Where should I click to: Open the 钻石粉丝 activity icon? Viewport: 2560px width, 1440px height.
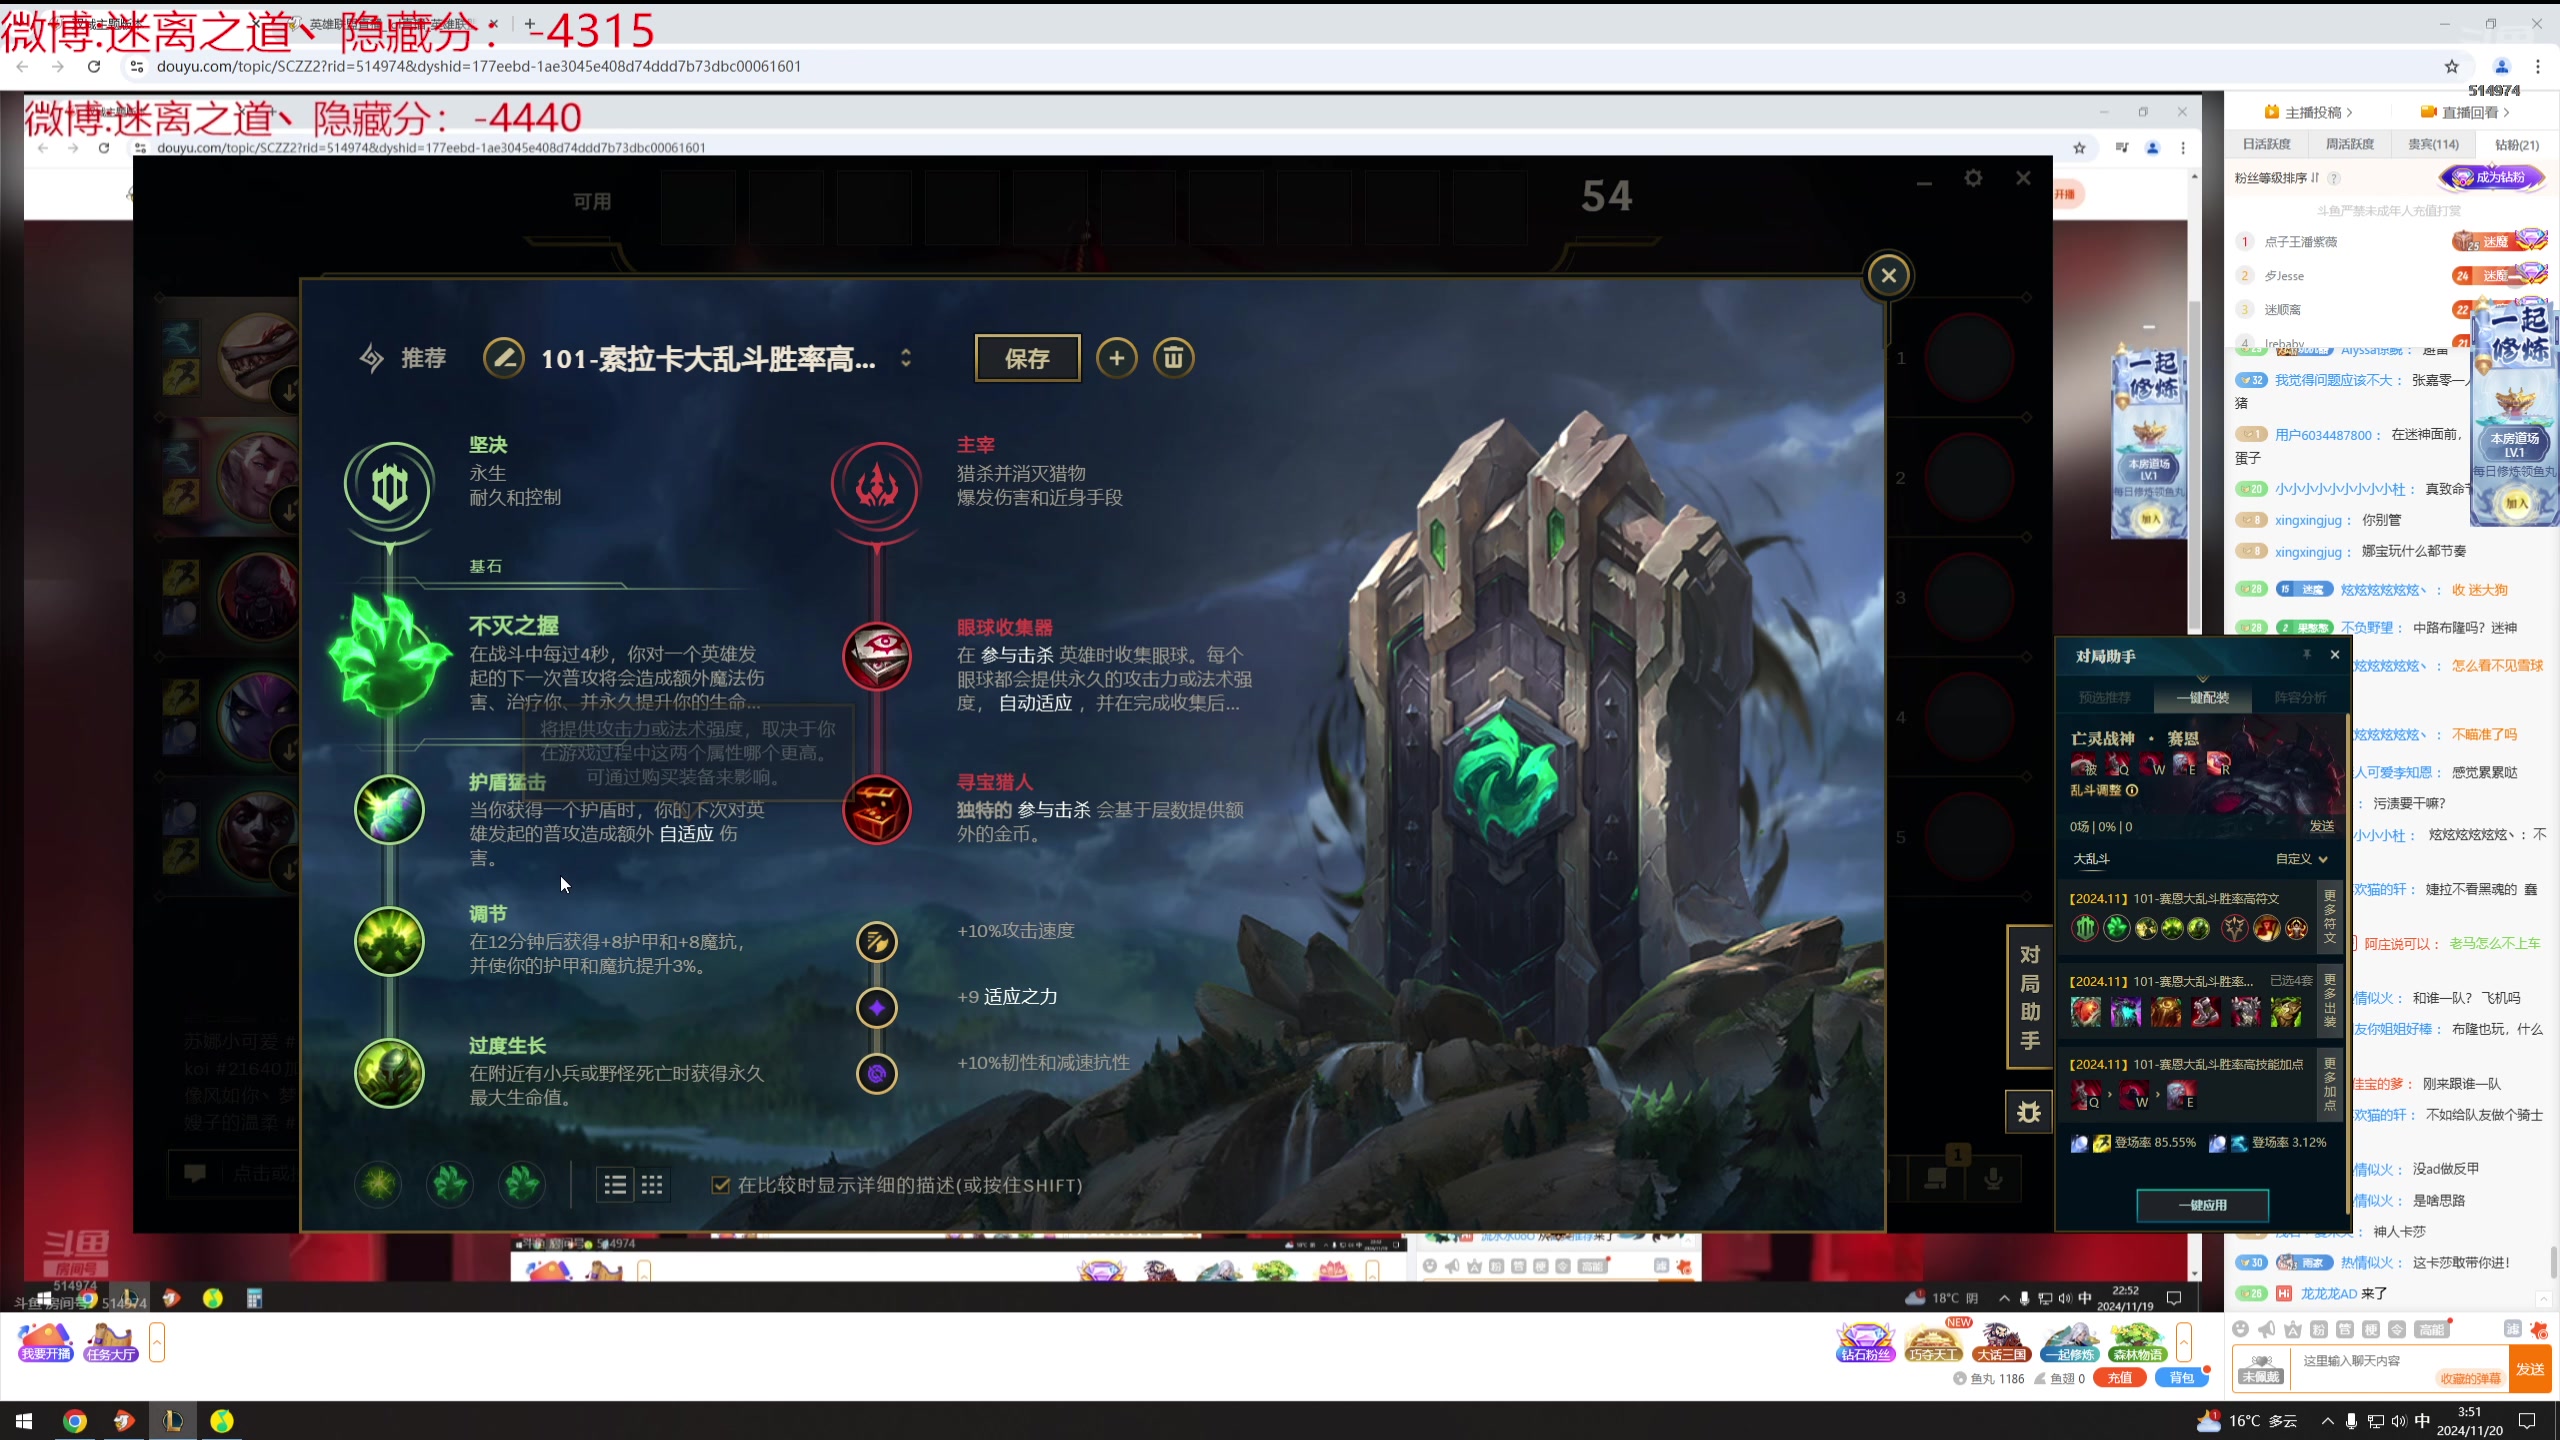click(1866, 1341)
